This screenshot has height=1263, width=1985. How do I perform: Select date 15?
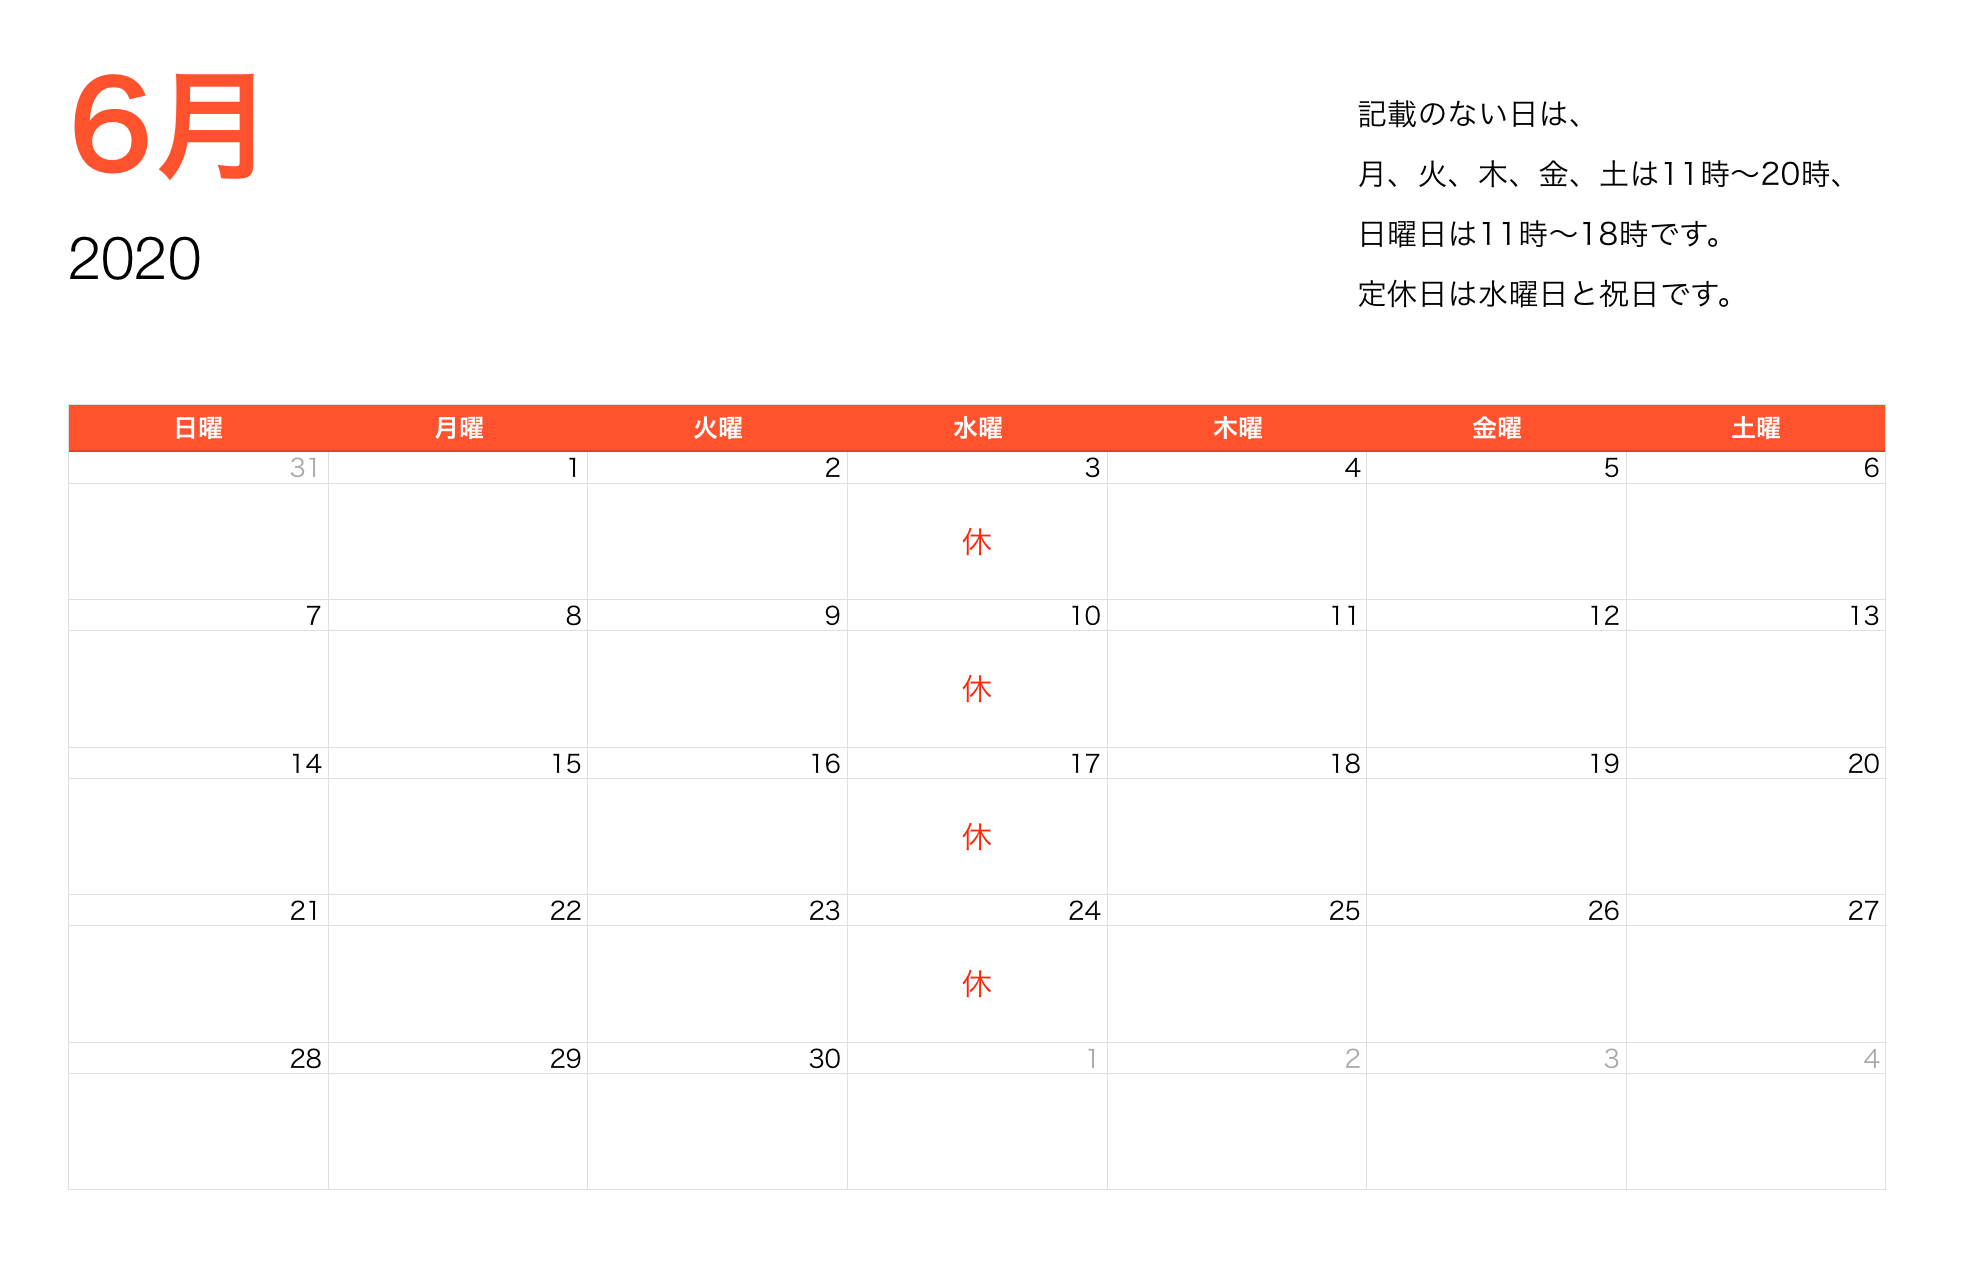click(566, 764)
